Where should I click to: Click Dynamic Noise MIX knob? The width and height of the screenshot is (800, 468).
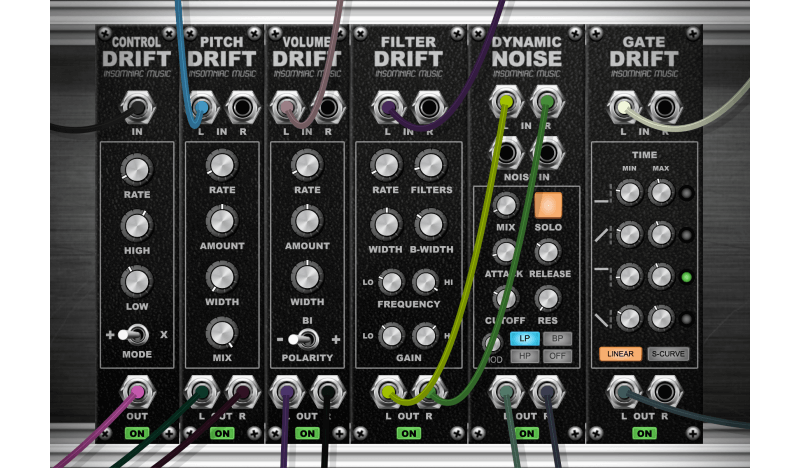click(506, 205)
